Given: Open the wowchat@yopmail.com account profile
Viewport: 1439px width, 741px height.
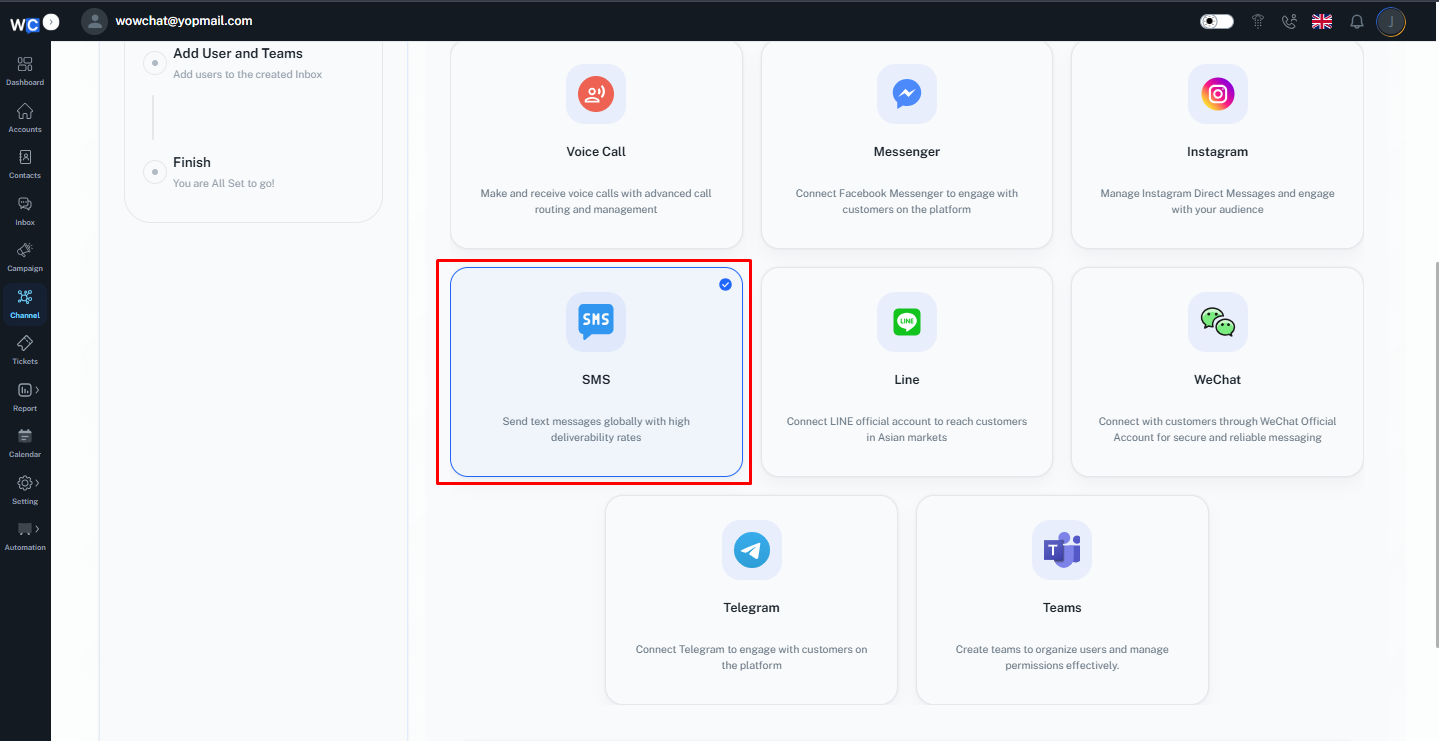Looking at the screenshot, I should (167, 21).
